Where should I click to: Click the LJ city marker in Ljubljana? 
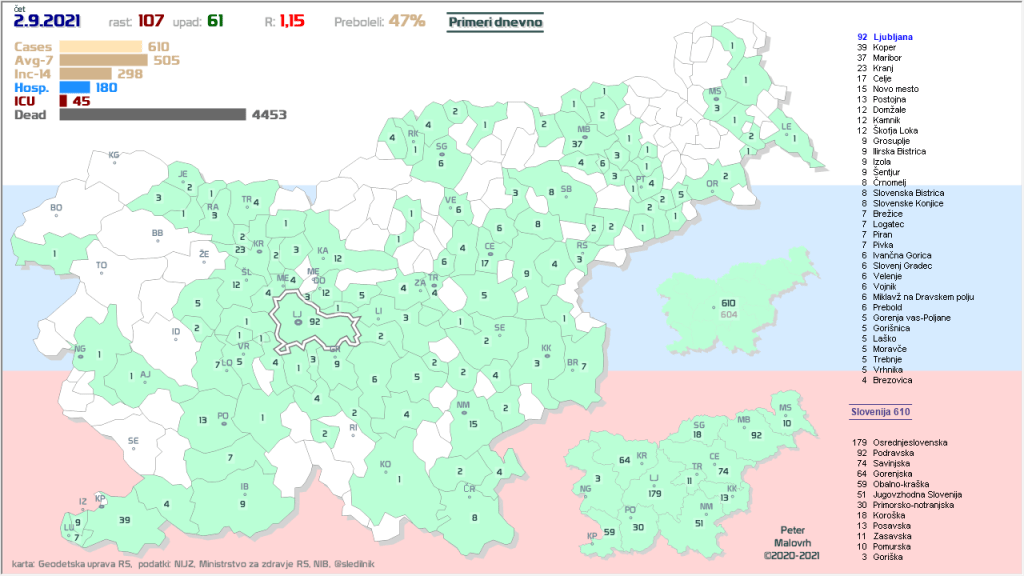pyautogui.click(x=297, y=322)
